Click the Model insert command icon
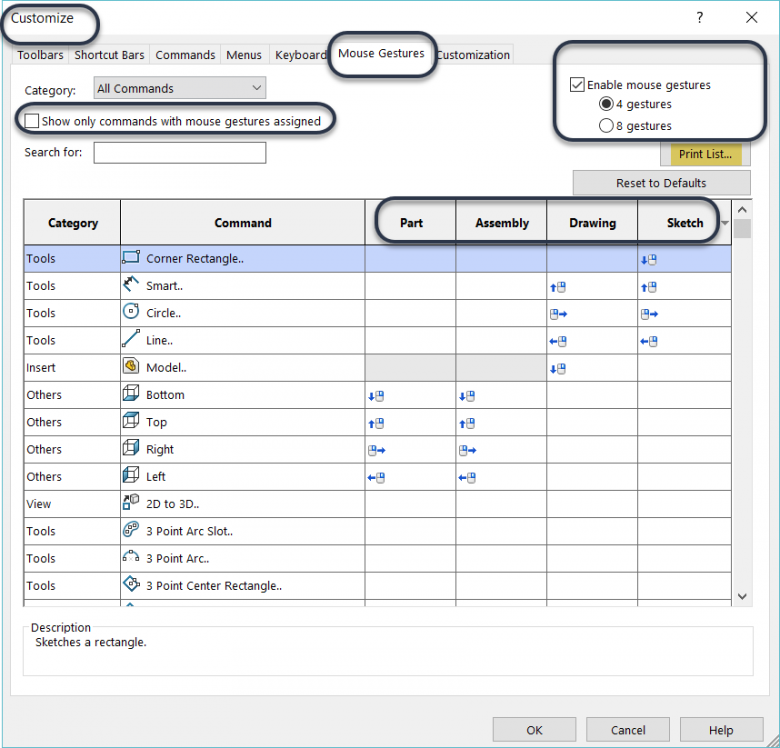Image resolution: width=780 pixels, height=748 pixels. click(x=131, y=366)
